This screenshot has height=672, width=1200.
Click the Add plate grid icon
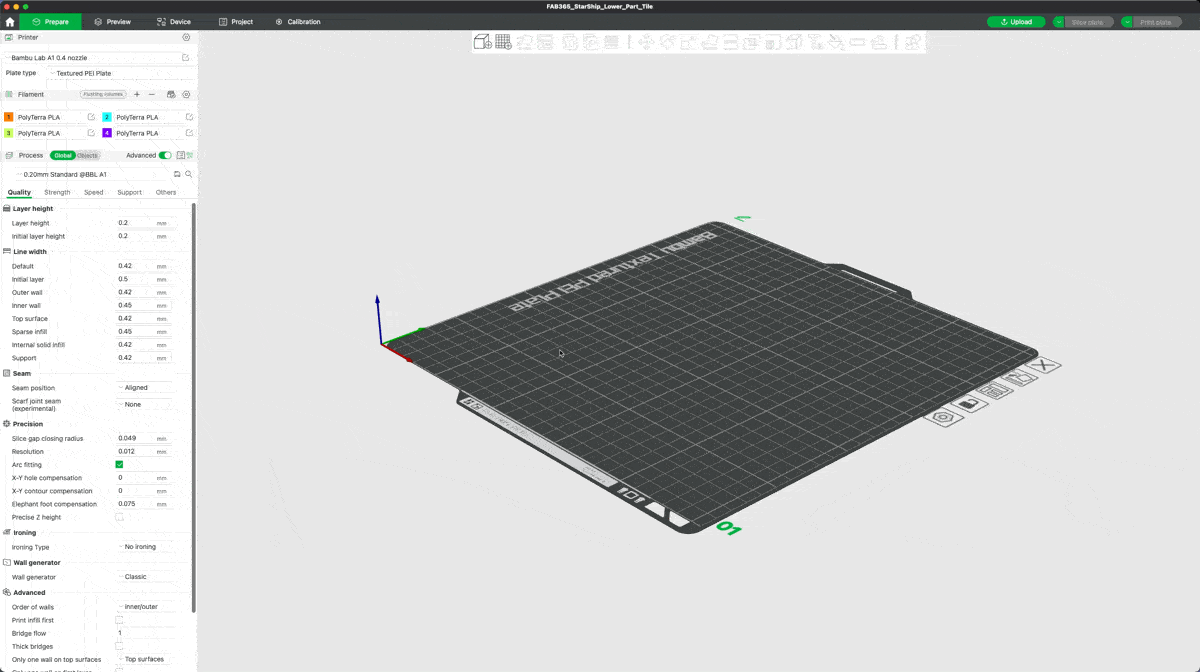[503, 42]
